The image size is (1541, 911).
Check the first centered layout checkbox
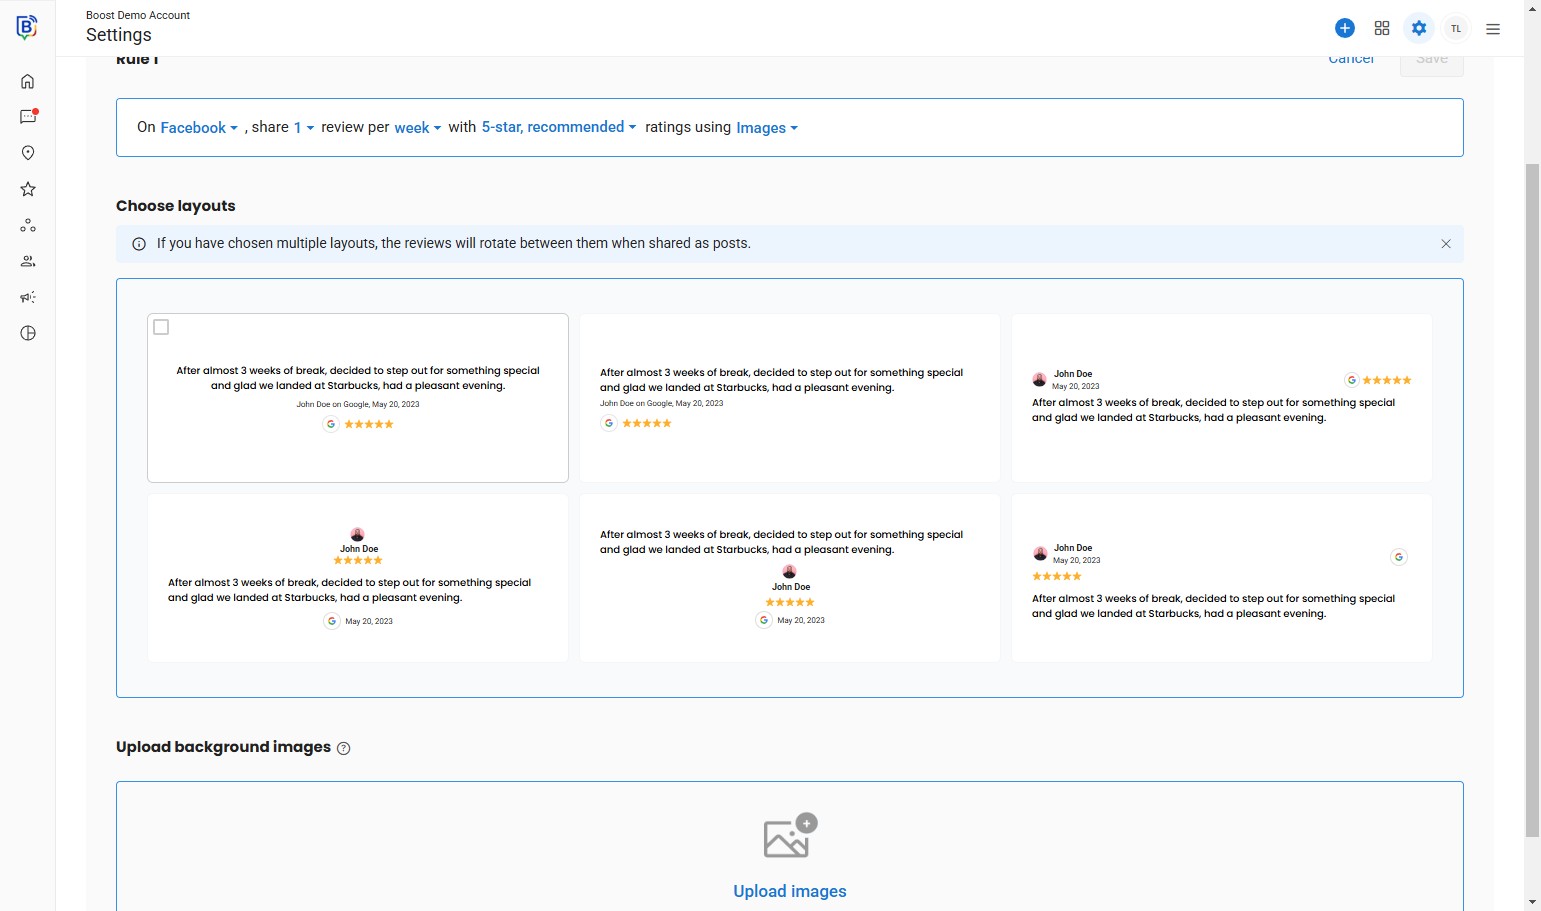[x=161, y=327]
